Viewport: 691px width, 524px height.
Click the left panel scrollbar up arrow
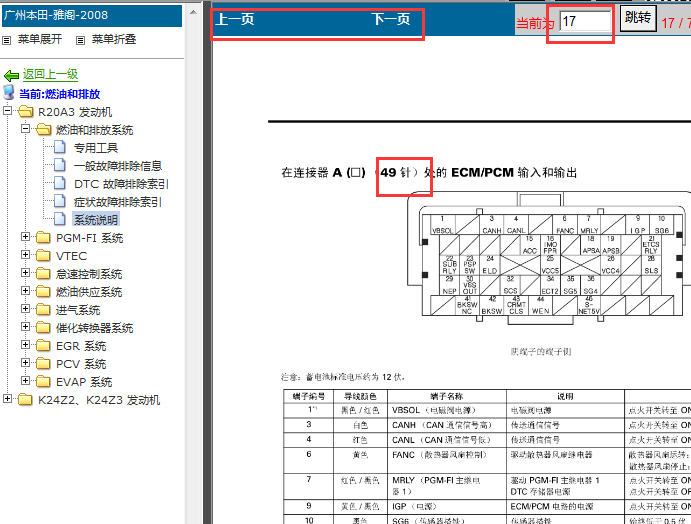pyautogui.click(x=193, y=12)
